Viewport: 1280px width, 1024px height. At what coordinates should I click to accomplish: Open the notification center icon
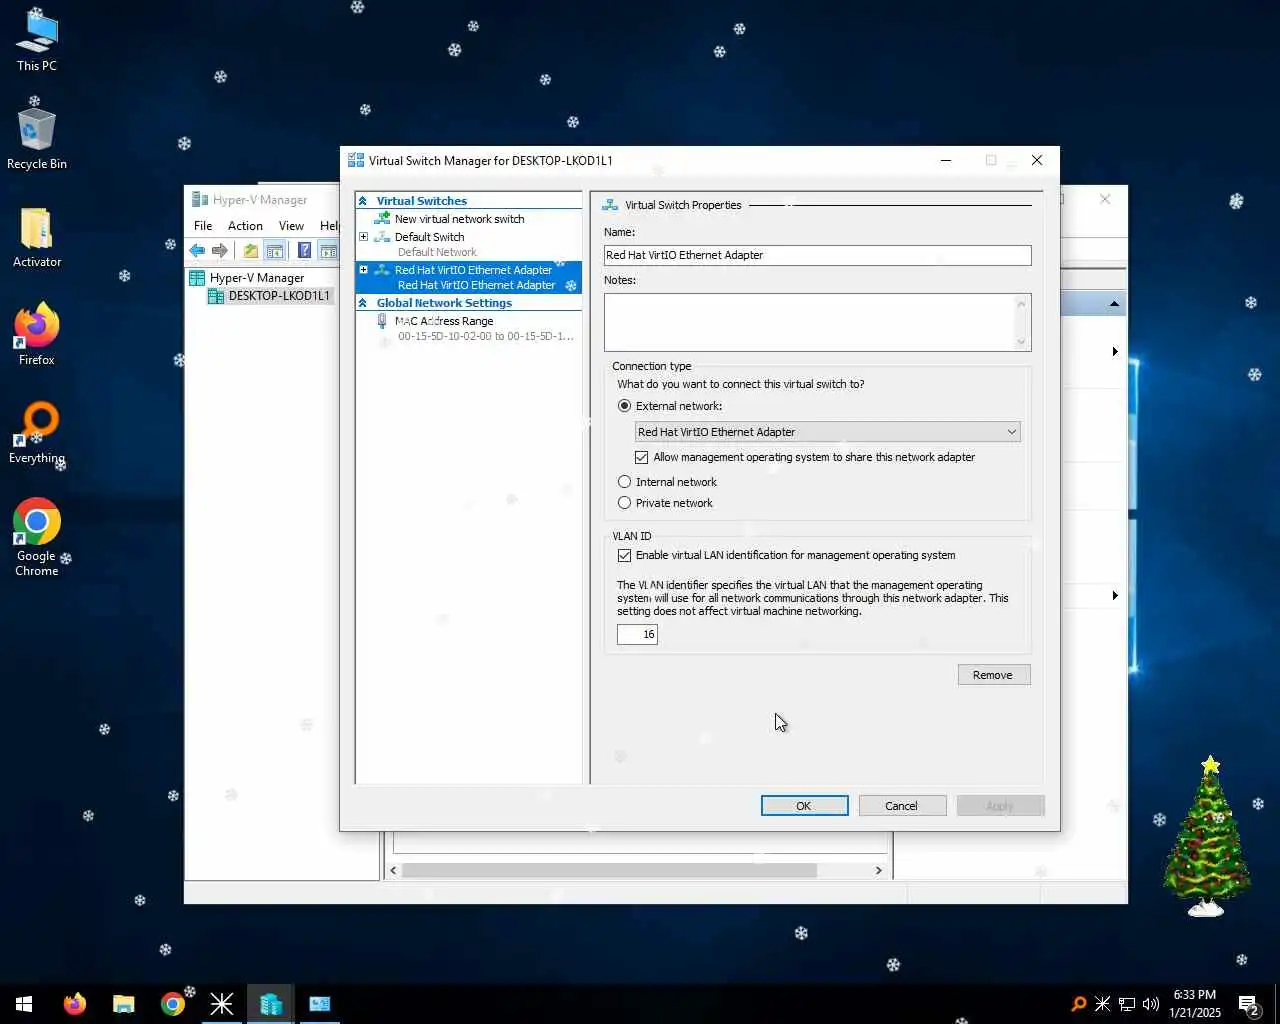[1249, 1004]
